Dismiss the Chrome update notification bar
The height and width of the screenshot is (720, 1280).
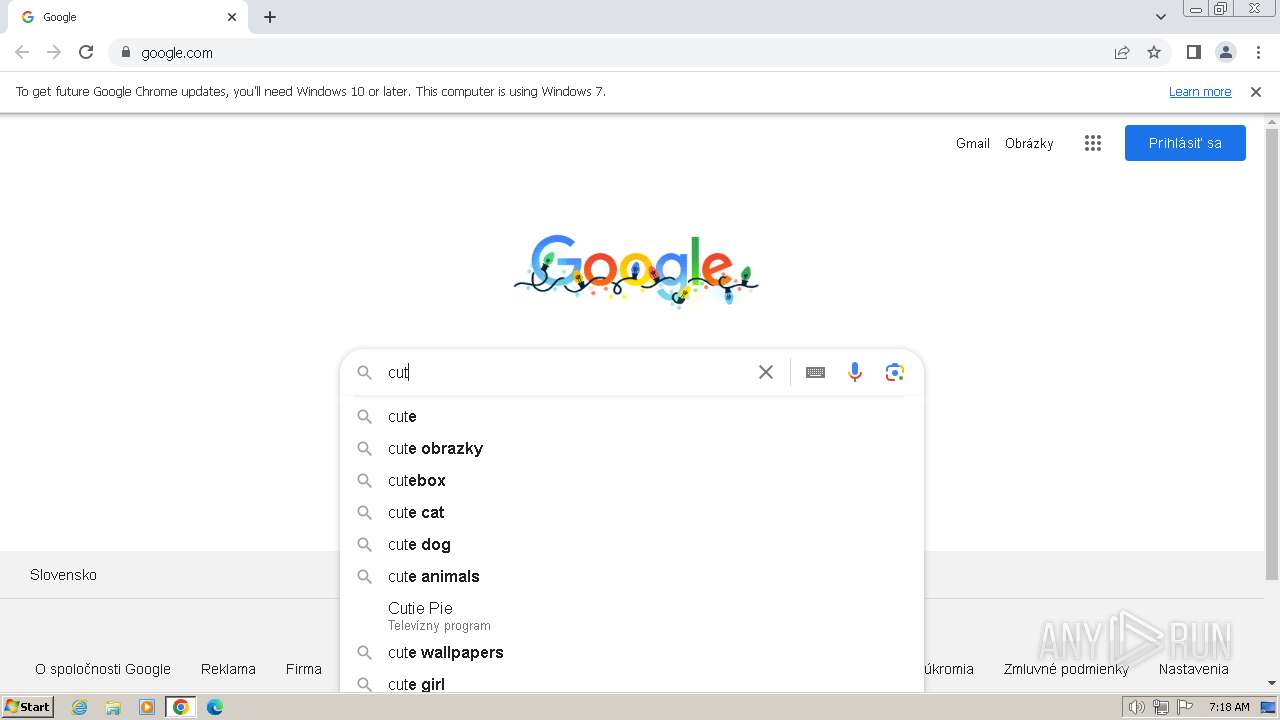click(1256, 91)
